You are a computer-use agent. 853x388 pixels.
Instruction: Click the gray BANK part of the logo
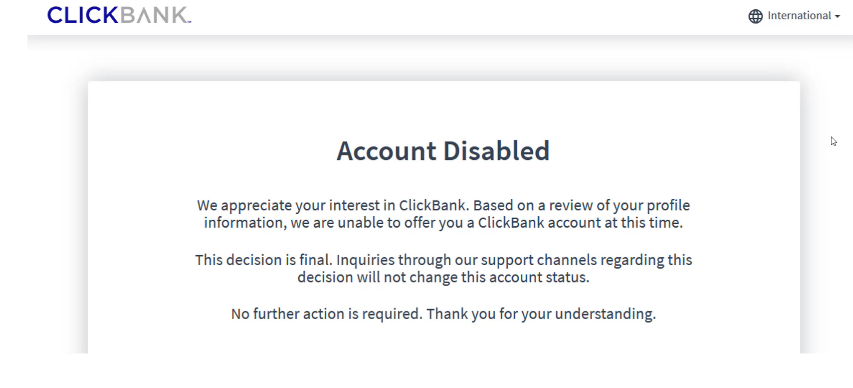coord(154,15)
